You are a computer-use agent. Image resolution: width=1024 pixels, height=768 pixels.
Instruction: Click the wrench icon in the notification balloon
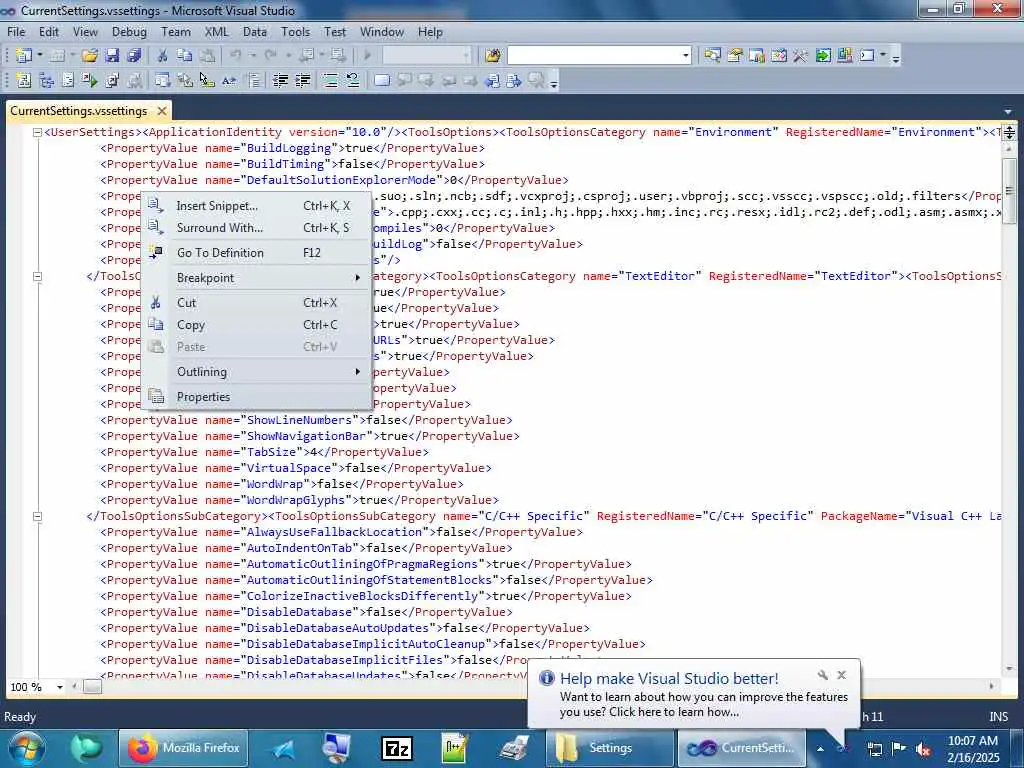(x=822, y=675)
